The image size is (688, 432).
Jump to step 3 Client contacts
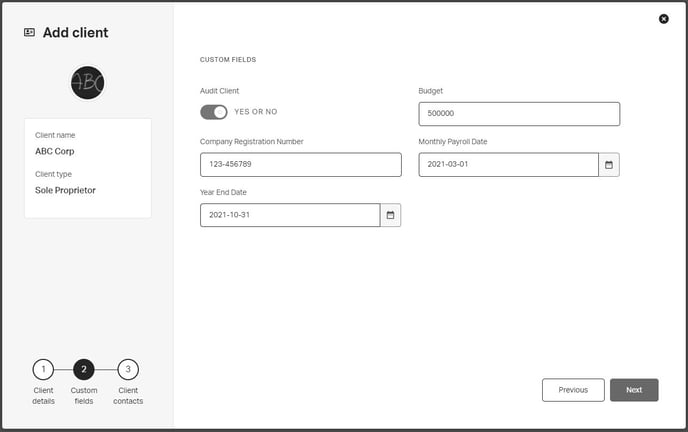click(128, 370)
